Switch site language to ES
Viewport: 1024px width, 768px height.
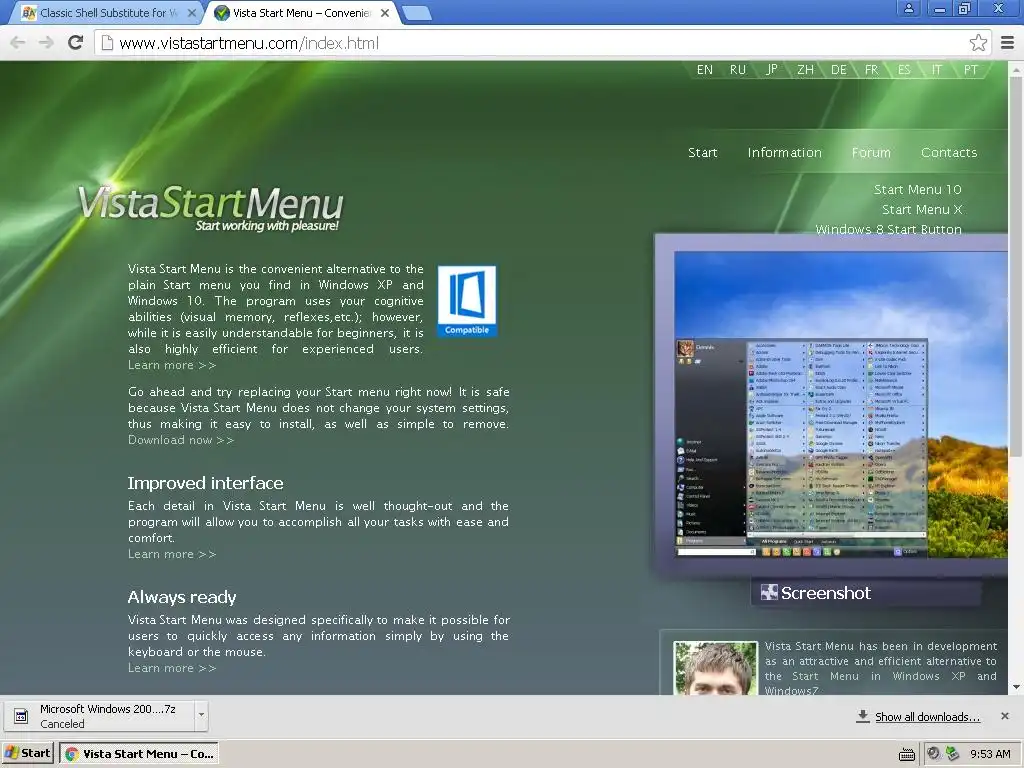click(904, 70)
